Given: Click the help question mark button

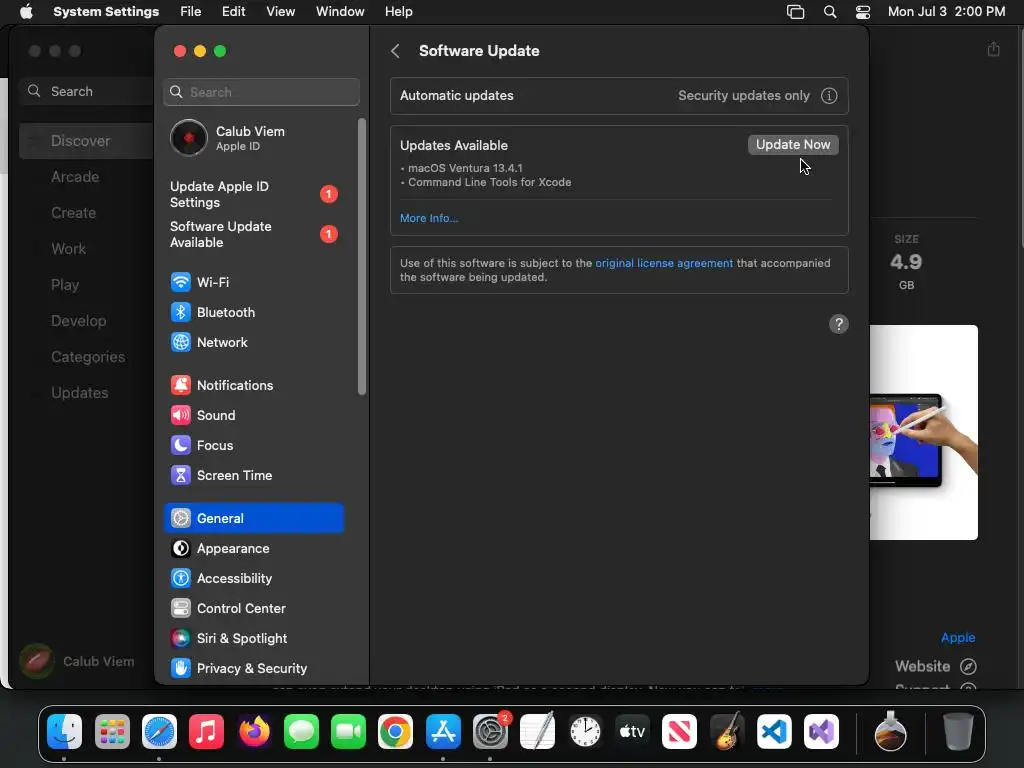Looking at the screenshot, I should (839, 324).
